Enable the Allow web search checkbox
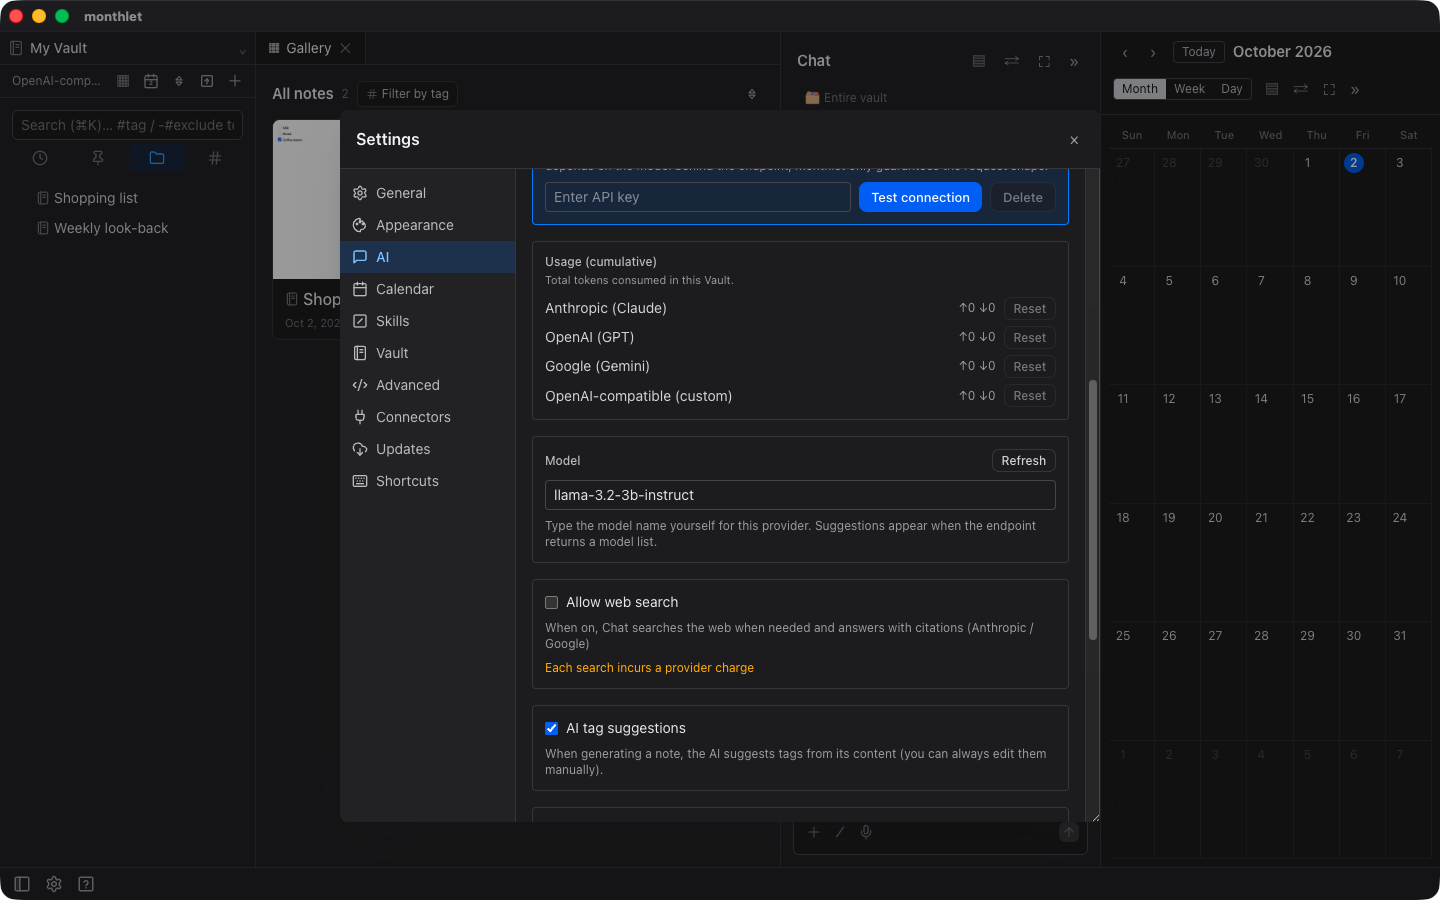 (551, 602)
